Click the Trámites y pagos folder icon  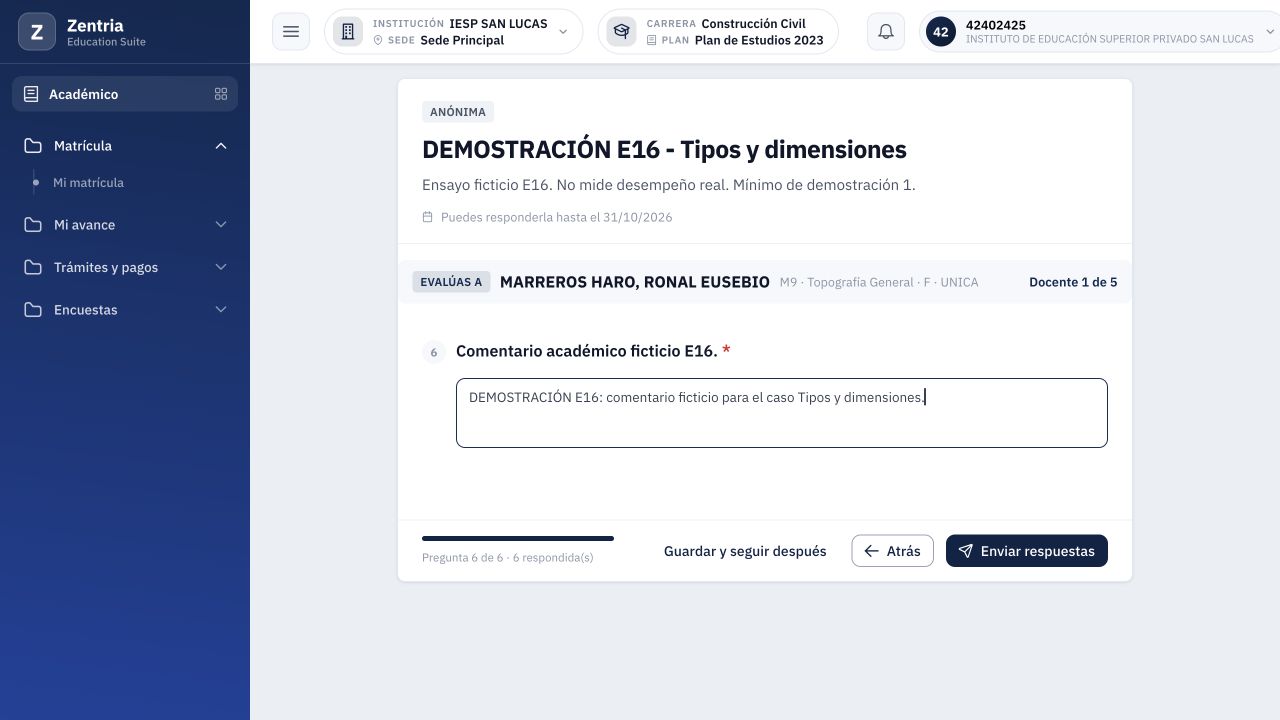pos(33,267)
